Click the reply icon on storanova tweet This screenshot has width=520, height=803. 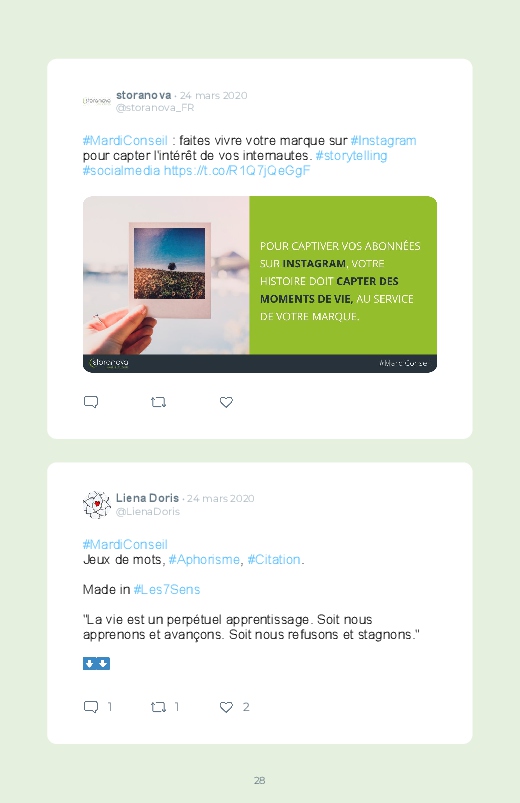coord(91,402)
